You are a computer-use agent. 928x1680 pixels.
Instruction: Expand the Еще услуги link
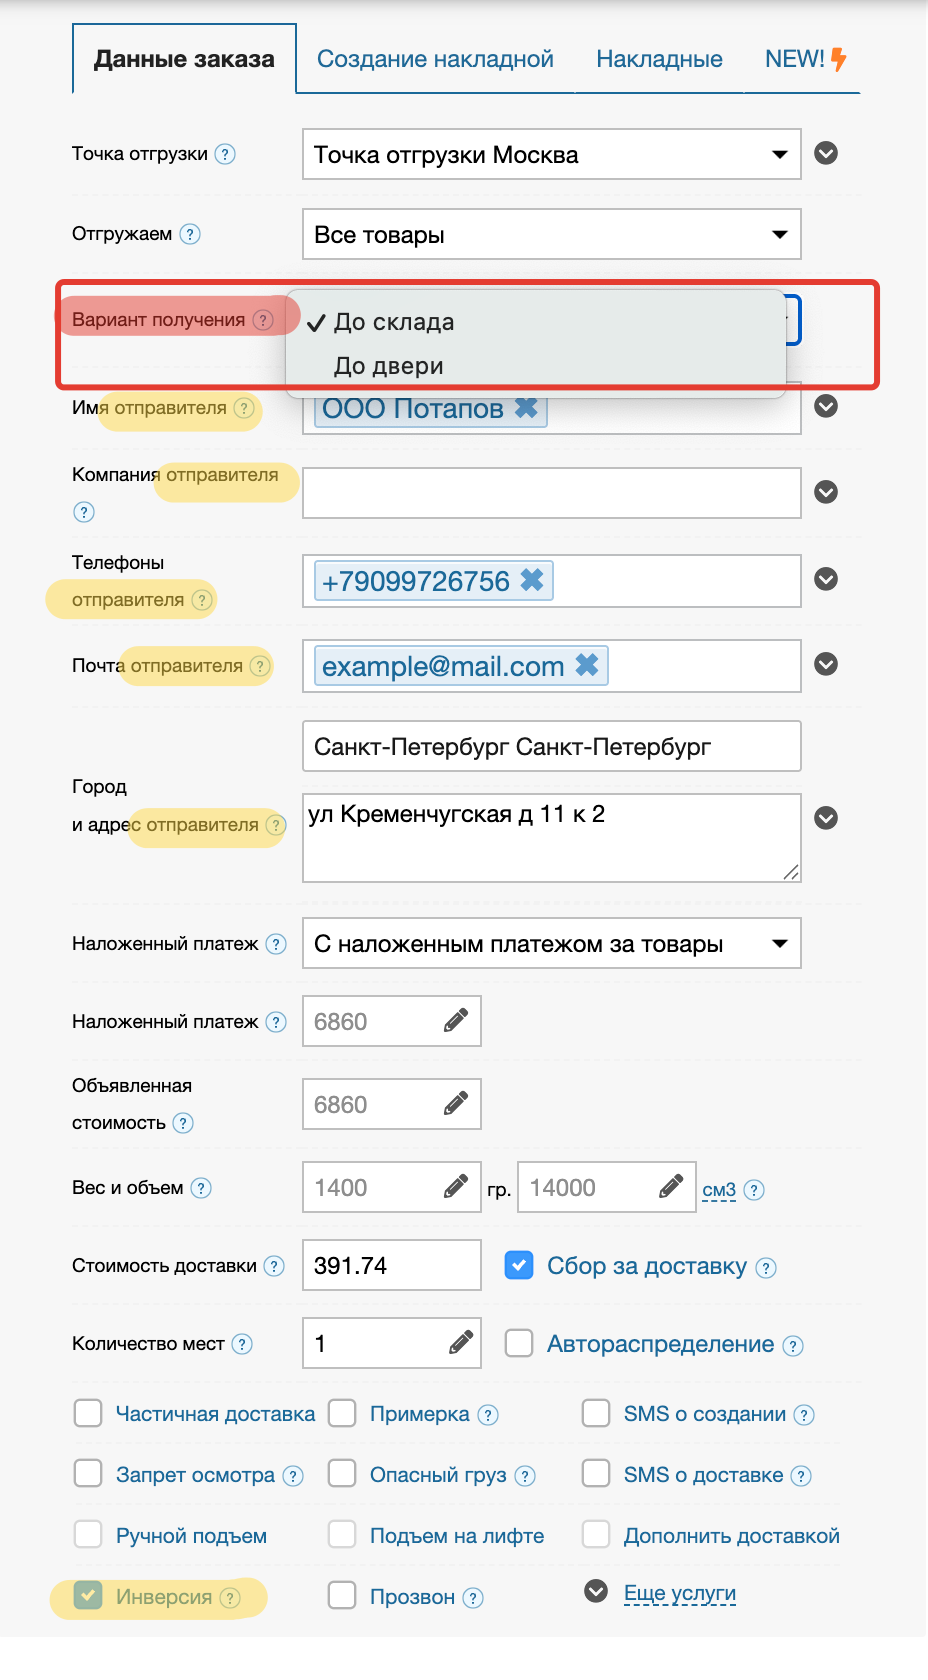click(x=680, y=1593)
